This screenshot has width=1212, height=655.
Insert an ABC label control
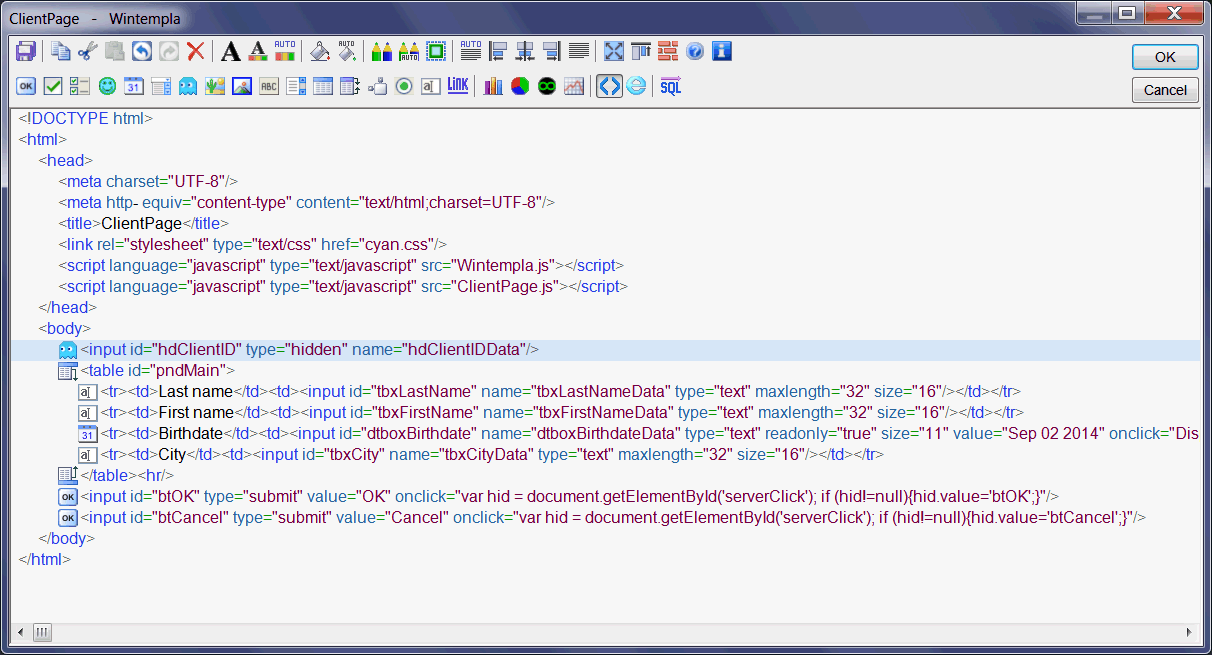pos(269,86)
